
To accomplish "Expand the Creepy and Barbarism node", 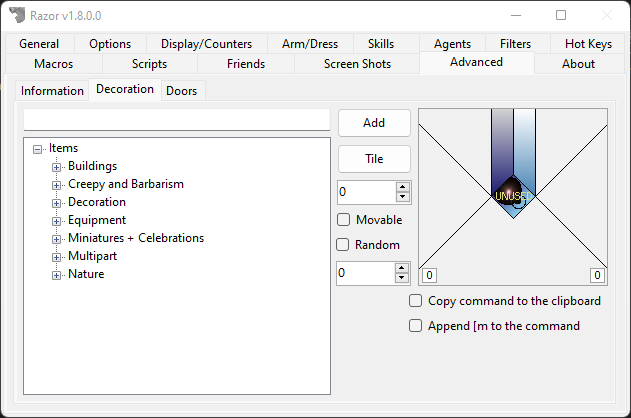I will (x=56, y=185).
